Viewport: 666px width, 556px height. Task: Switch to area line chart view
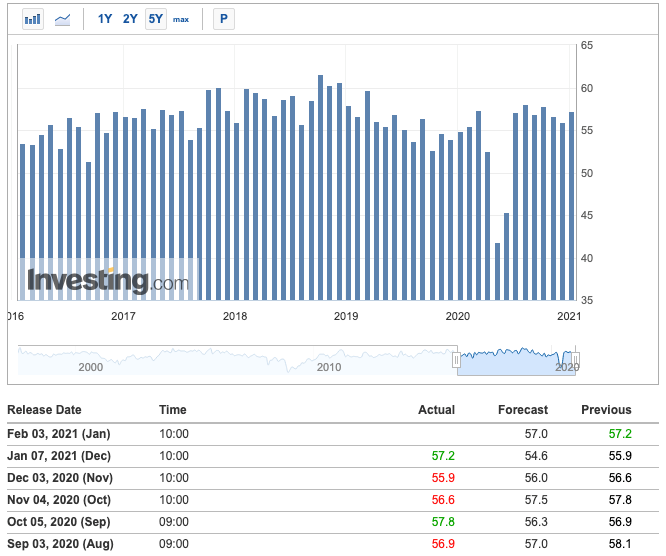click(x=62, y=19)
